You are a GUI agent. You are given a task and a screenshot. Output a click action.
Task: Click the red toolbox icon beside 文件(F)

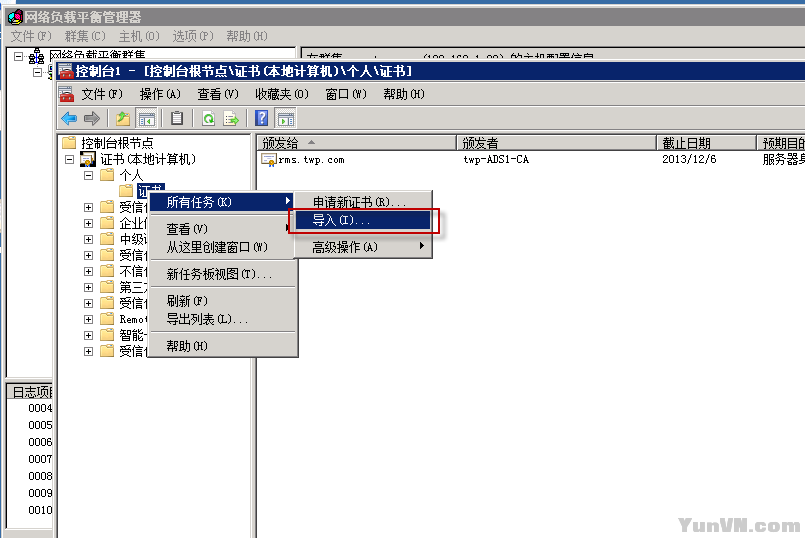click(x=66, y=94)
